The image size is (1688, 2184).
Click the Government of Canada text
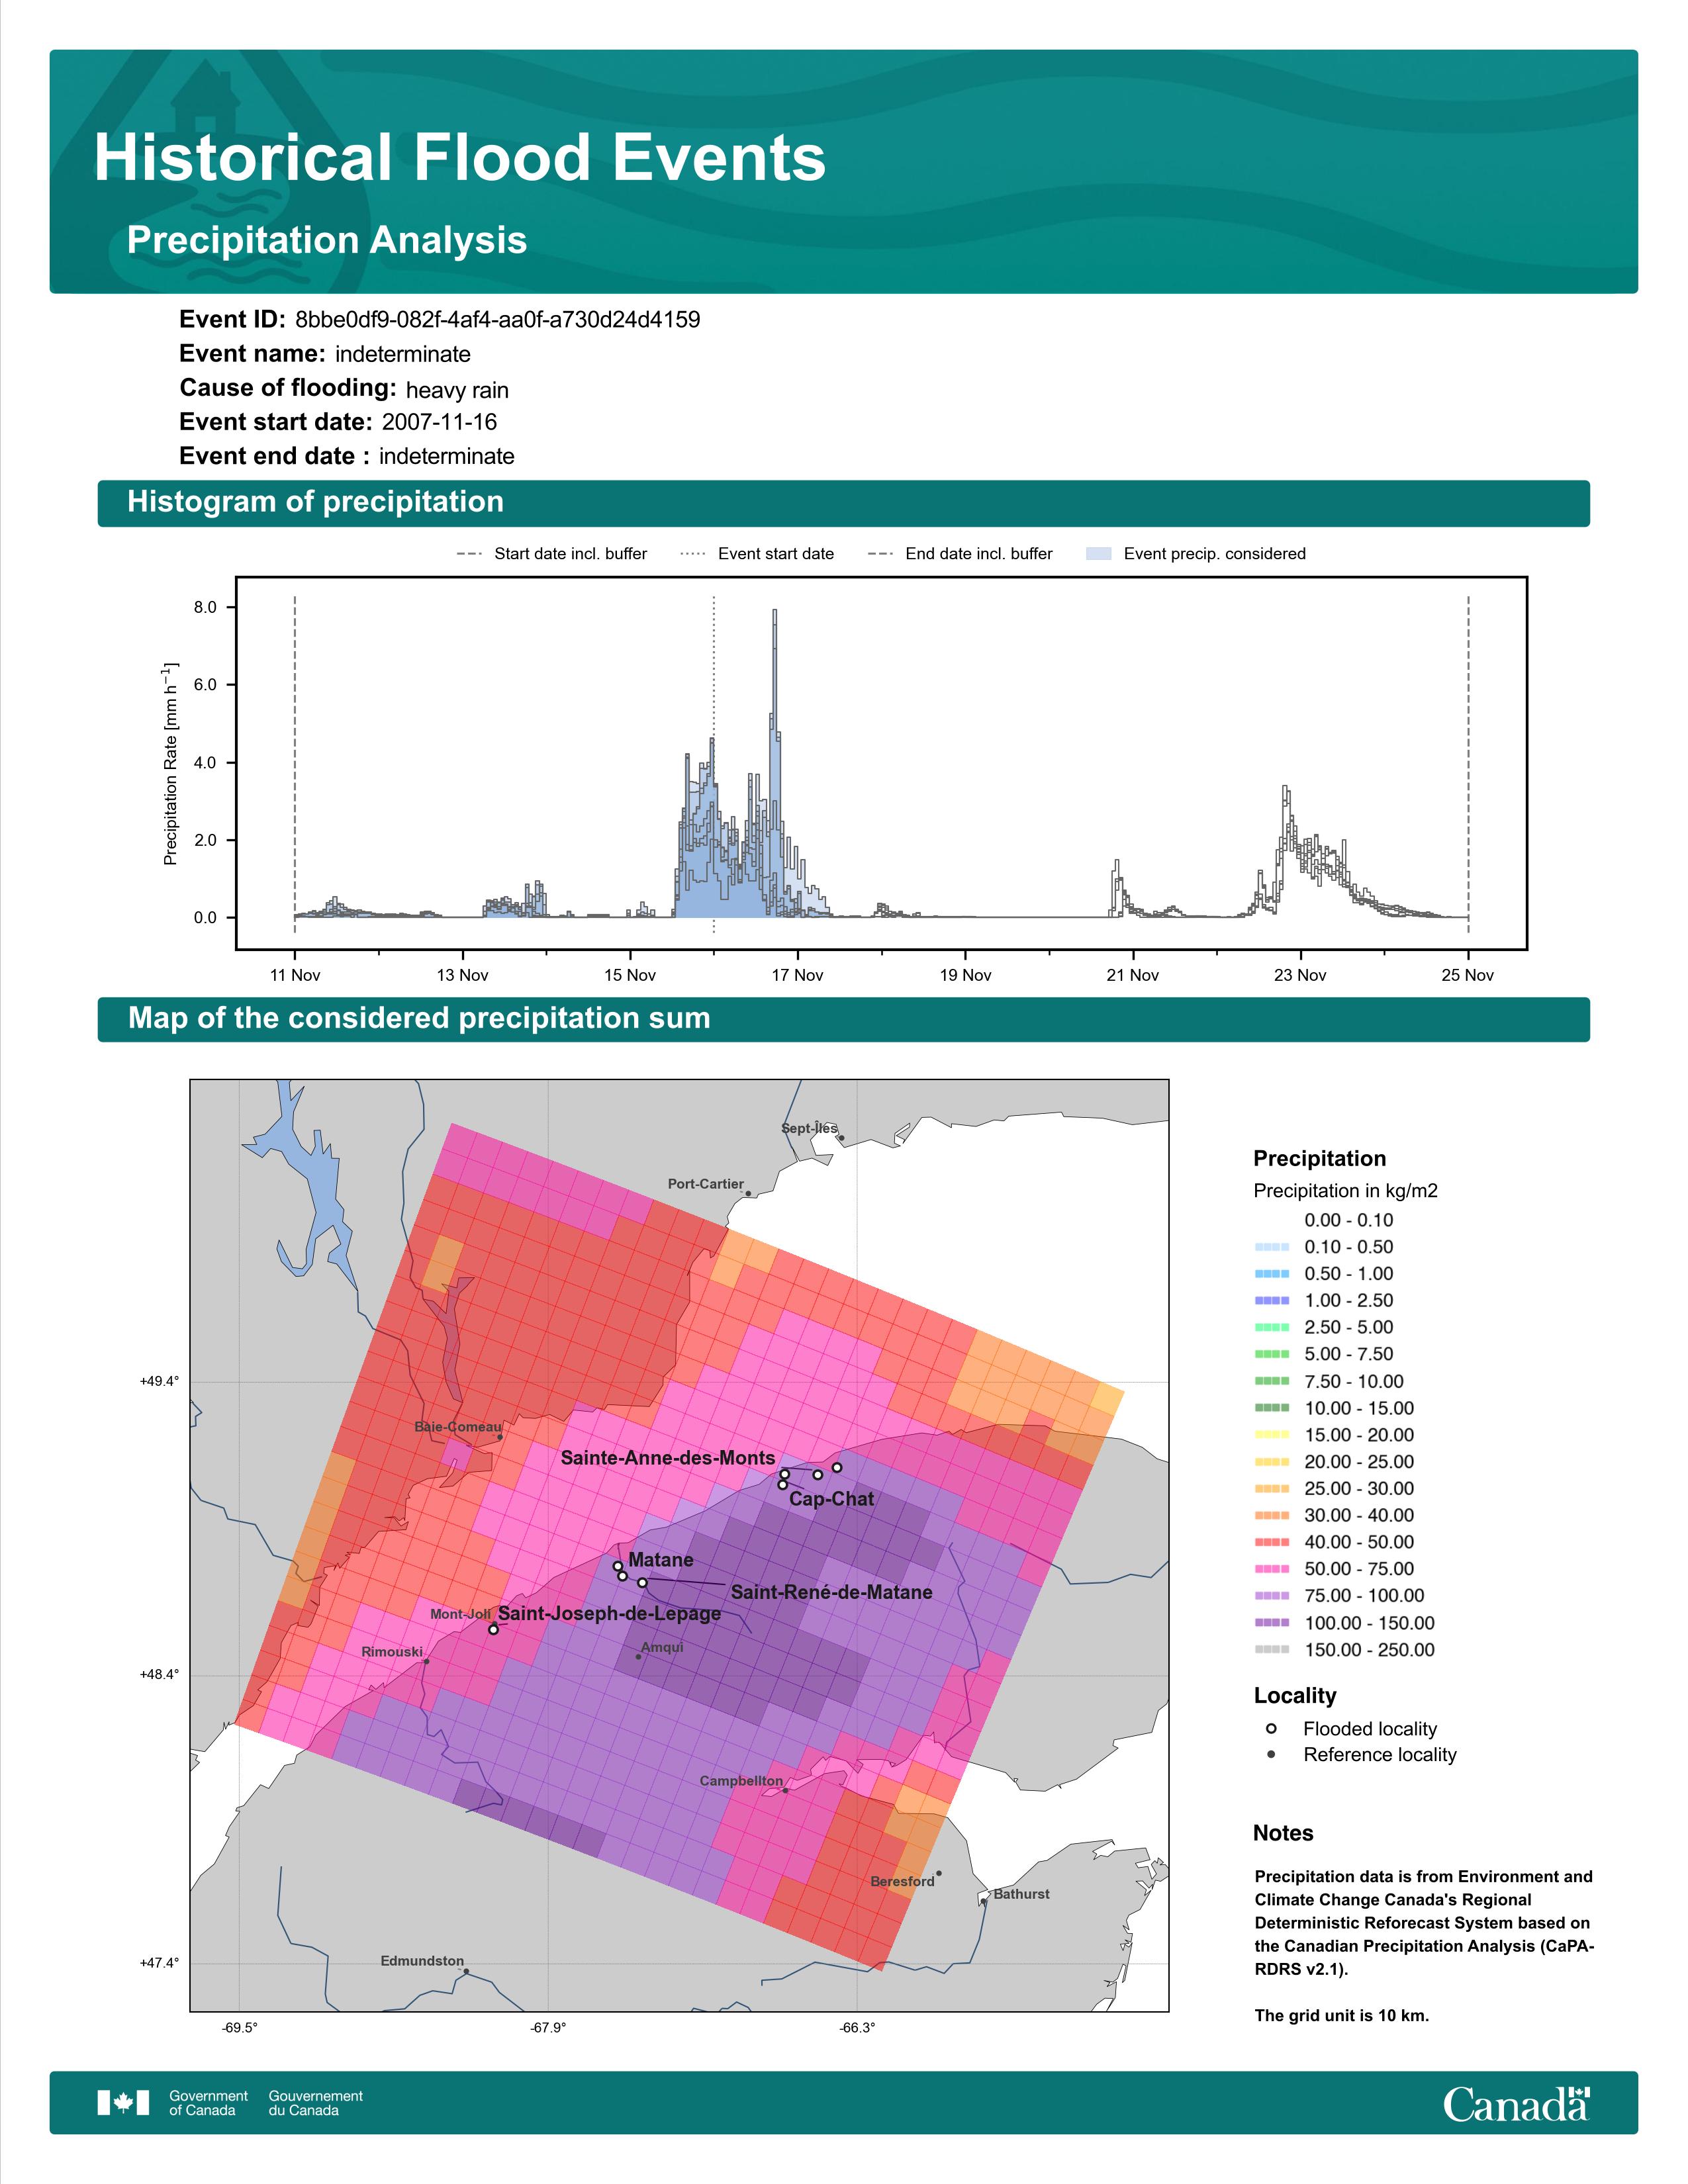(208, 2103)
